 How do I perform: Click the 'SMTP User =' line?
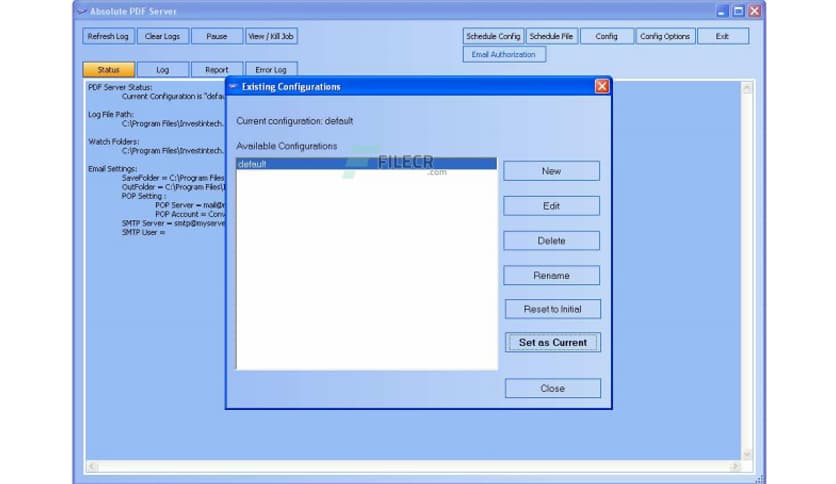143,232
